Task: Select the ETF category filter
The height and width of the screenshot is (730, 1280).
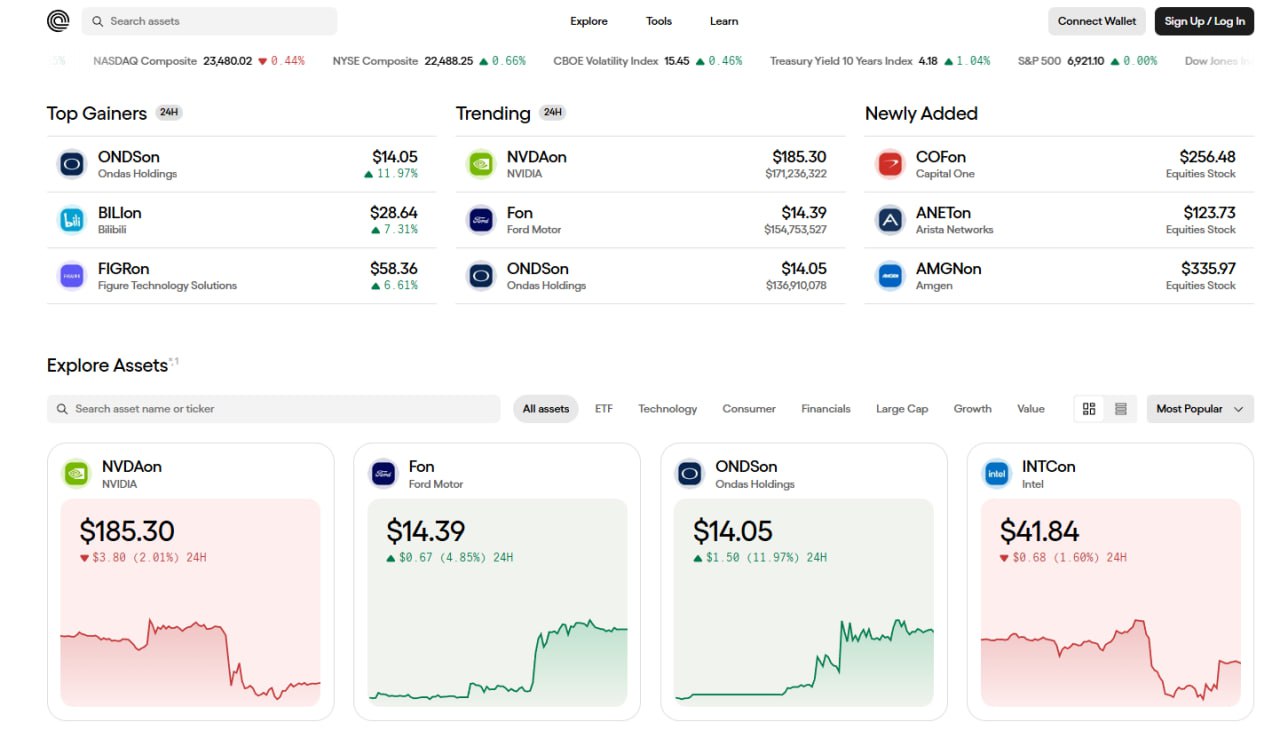Action: [x=604, y=409]
